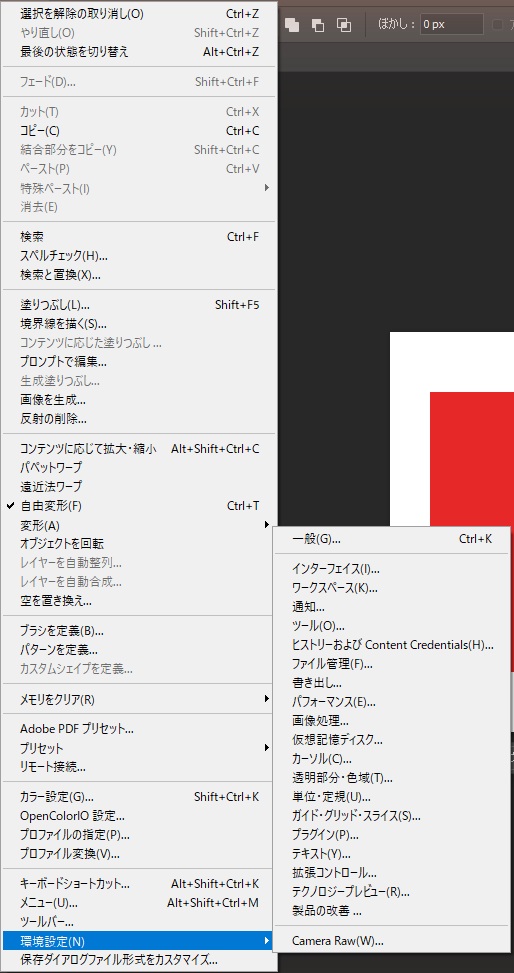Viewport: 514px width, 973px height.
Task: Open 検索と置換(X)... menu item
Action: [140, 274]
